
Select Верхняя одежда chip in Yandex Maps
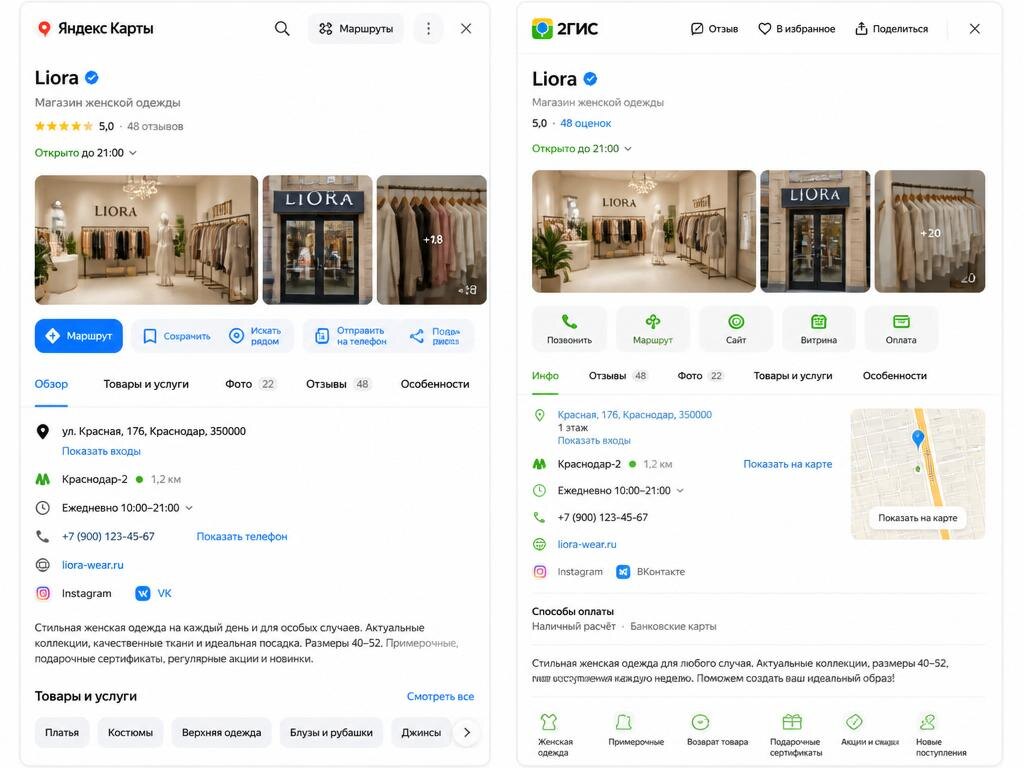pyautogui.click(x=221, y=733)
